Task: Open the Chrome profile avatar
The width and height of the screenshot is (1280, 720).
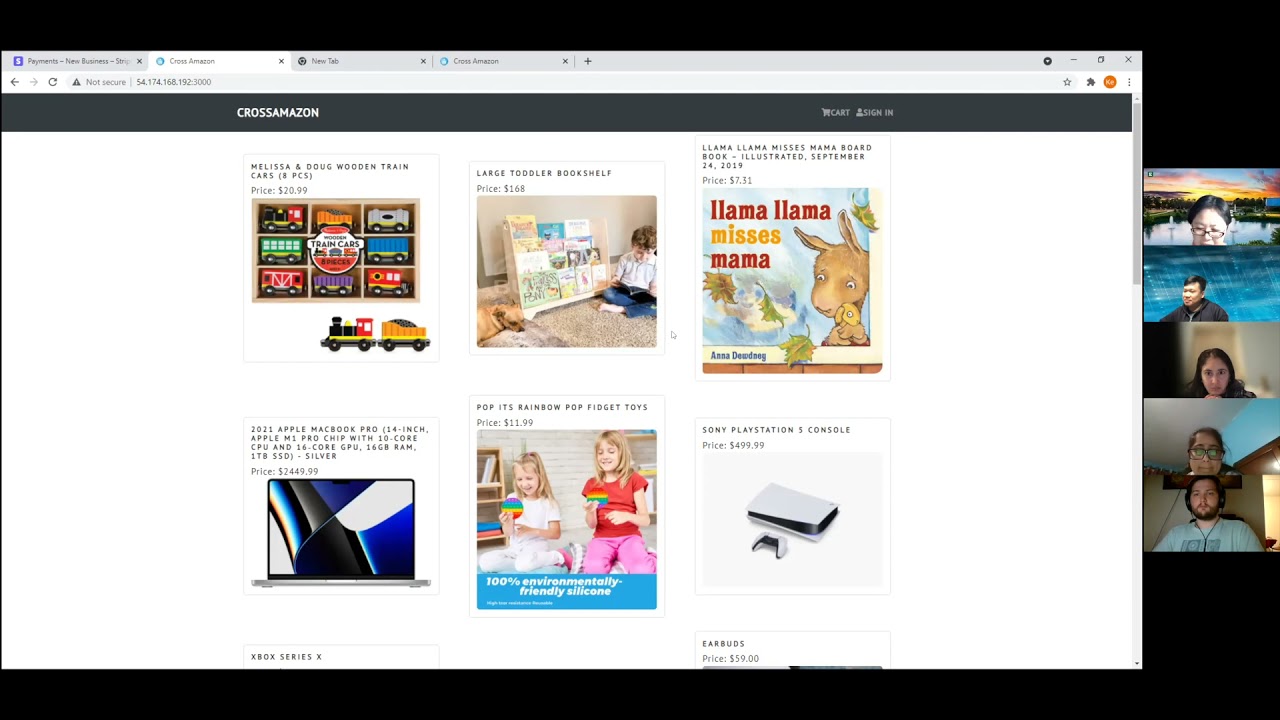Action: point(1110,82)
